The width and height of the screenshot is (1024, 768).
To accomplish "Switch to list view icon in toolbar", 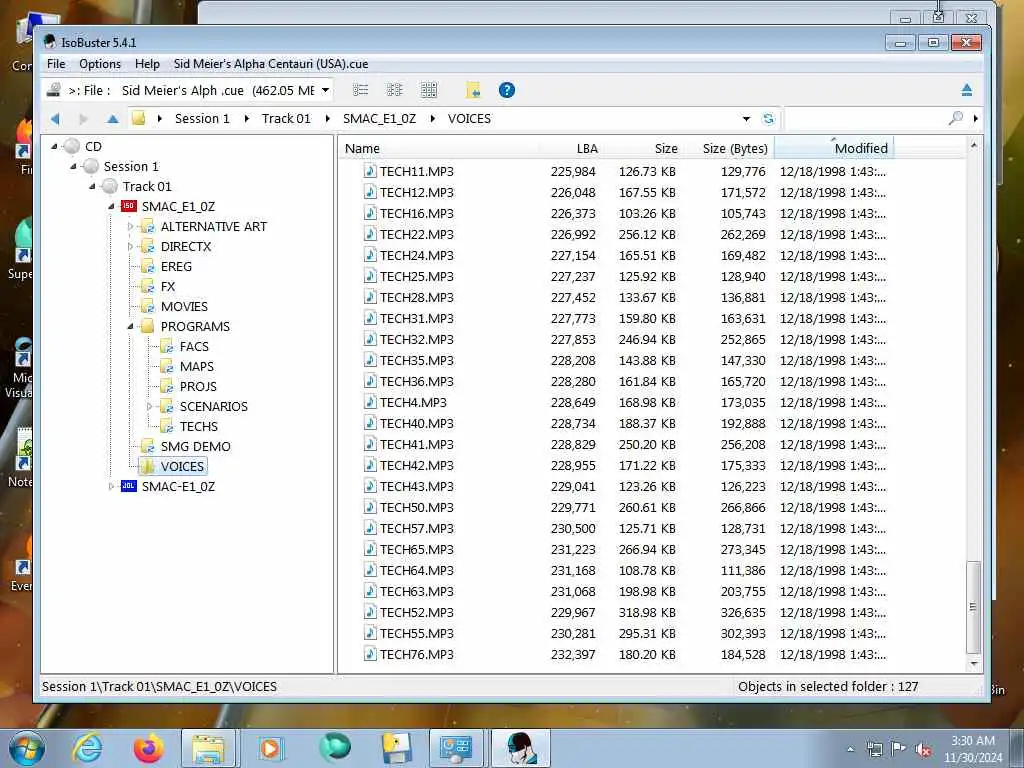I will [360, 90].
